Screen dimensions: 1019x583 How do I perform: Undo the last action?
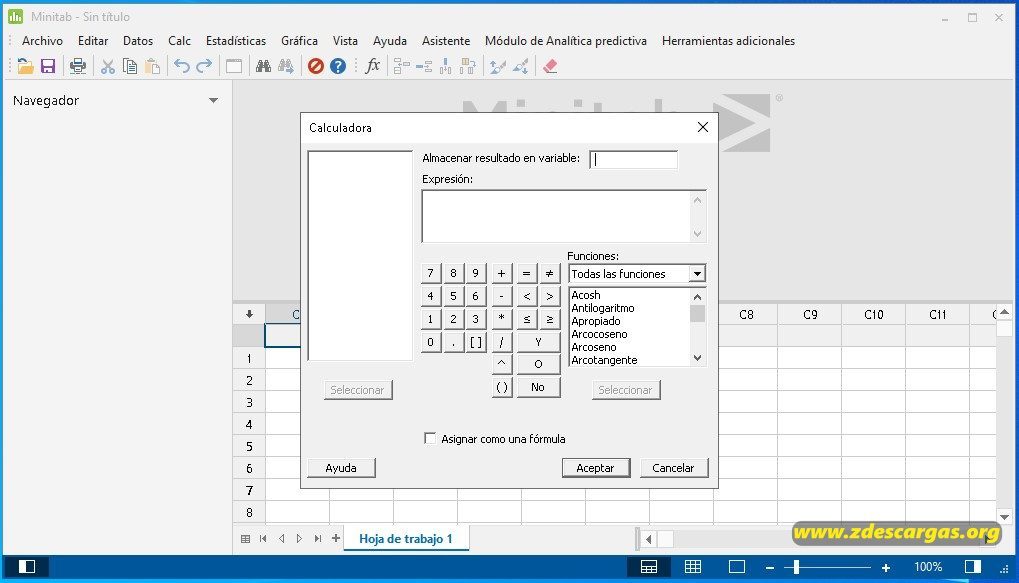182,66
